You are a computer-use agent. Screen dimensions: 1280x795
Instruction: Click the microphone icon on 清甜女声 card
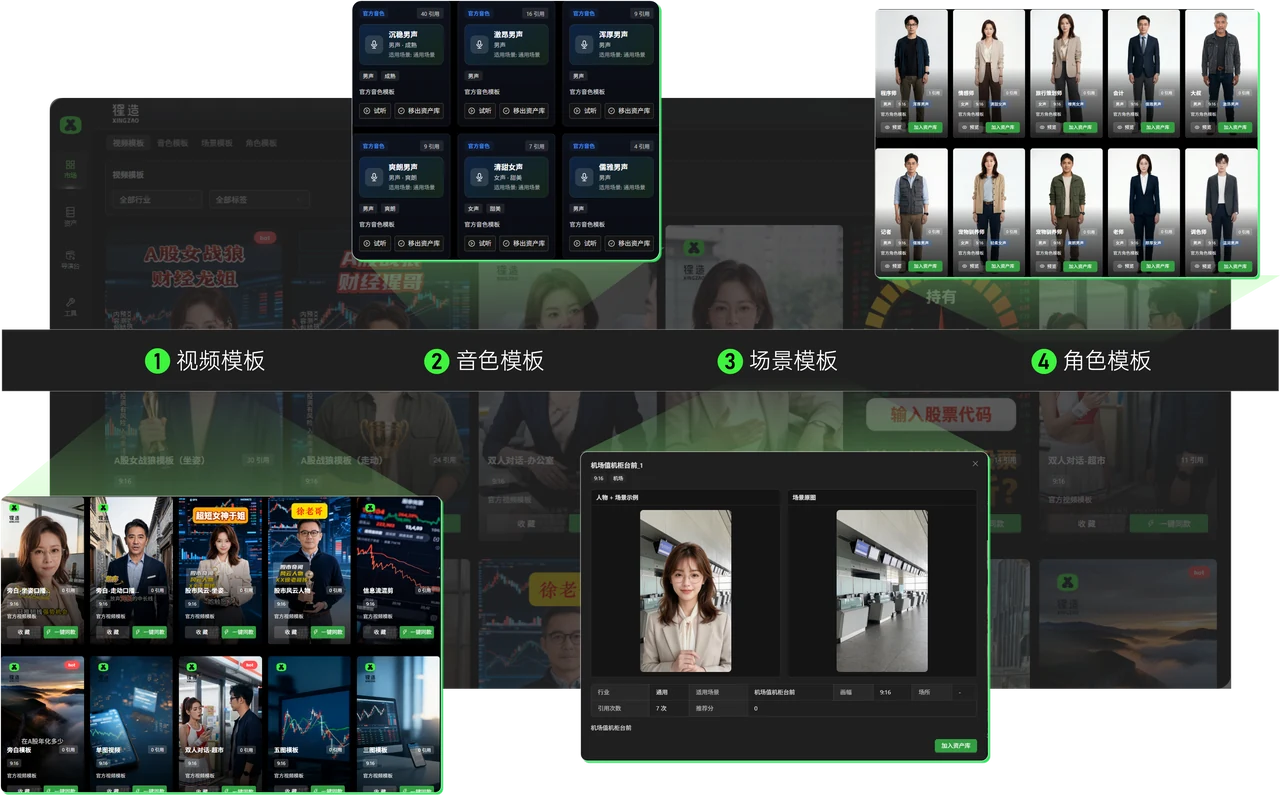[x=479, y=178]
